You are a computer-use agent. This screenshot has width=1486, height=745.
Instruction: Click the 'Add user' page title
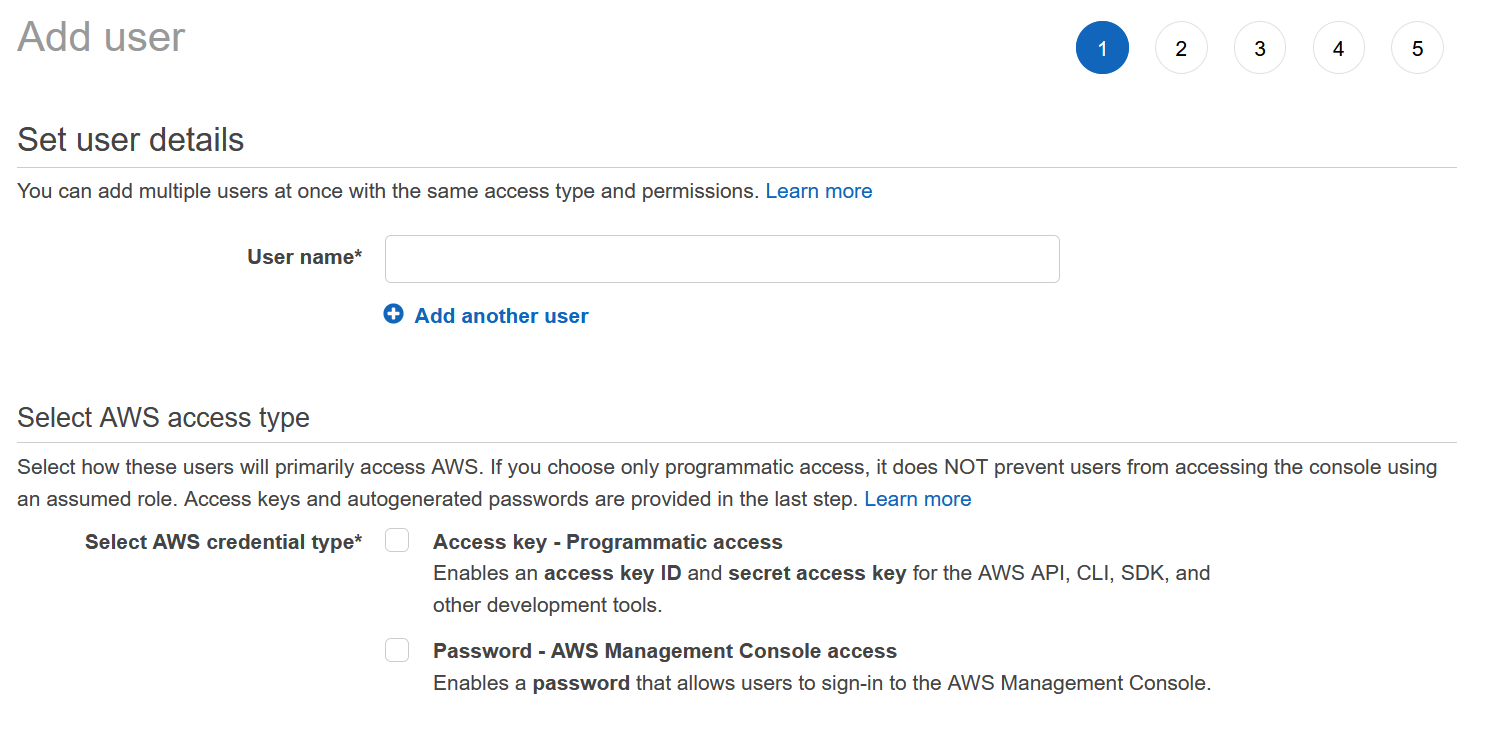pos(101,37)
